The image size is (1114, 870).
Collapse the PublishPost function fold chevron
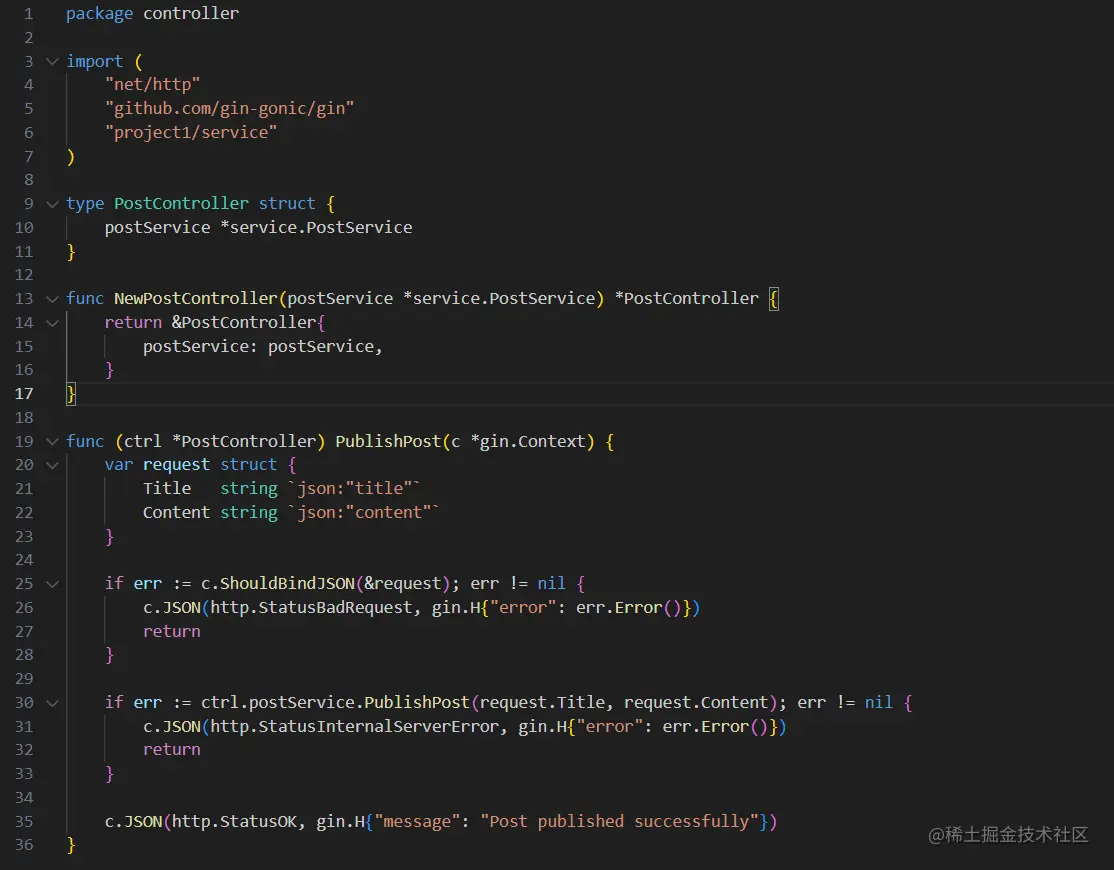(52, 442)
